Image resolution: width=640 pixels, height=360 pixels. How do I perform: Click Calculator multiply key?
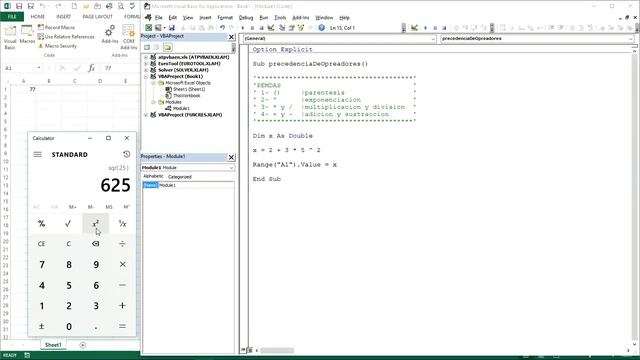(122, 264)
